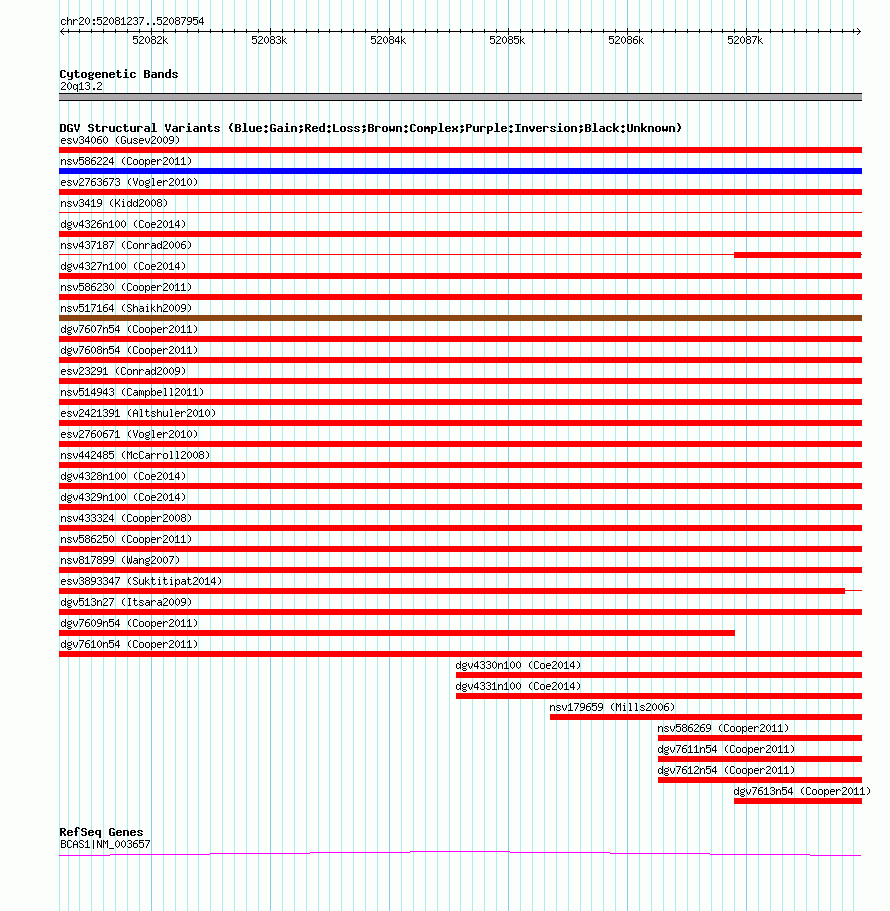Image resolution: width=890 pixels, height=911 pixels.
Task: Open nsv179659 (Mills2006) label
Action: click(612, 706)
